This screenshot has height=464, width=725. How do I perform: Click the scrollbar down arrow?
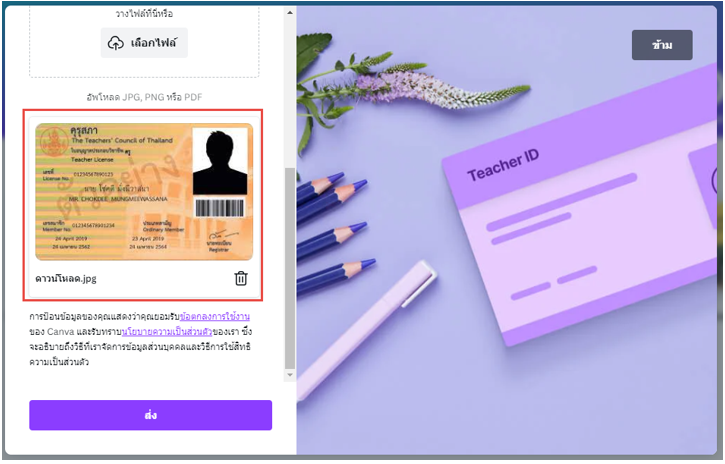coord(289,375)
